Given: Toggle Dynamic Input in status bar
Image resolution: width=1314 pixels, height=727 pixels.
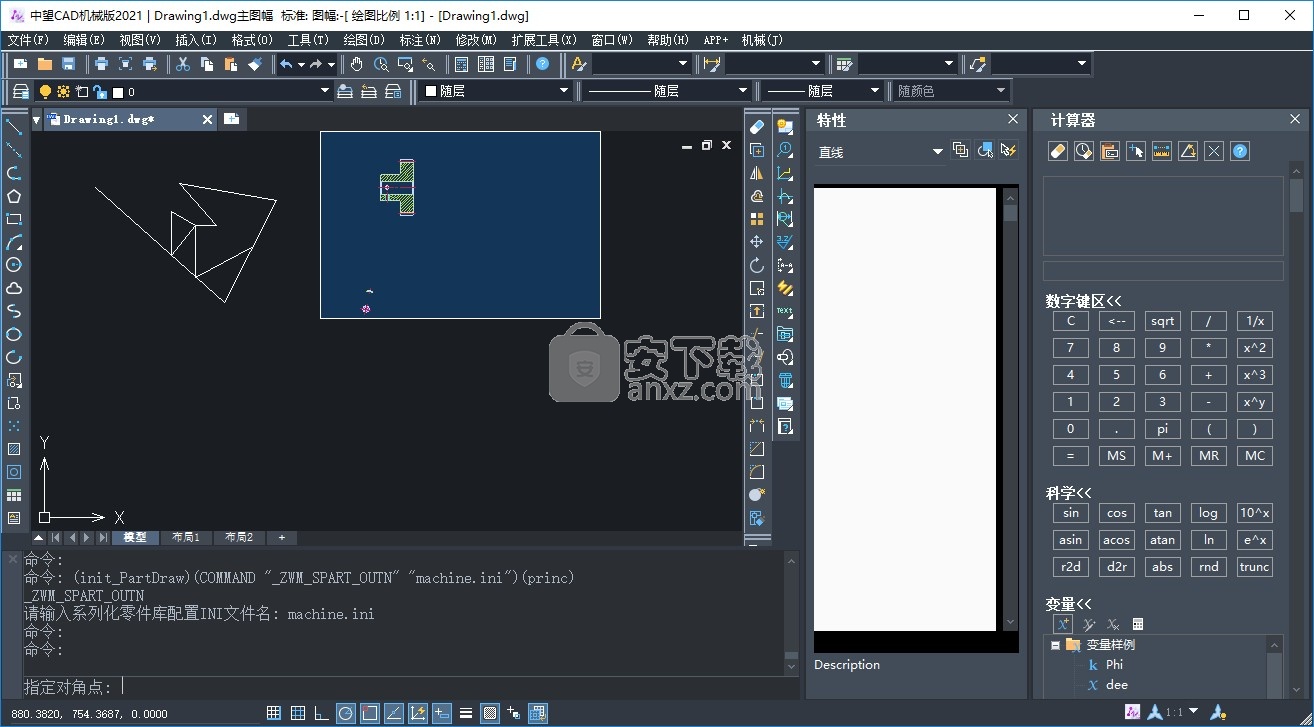Looking at the screenshot, I should point(442,713).
